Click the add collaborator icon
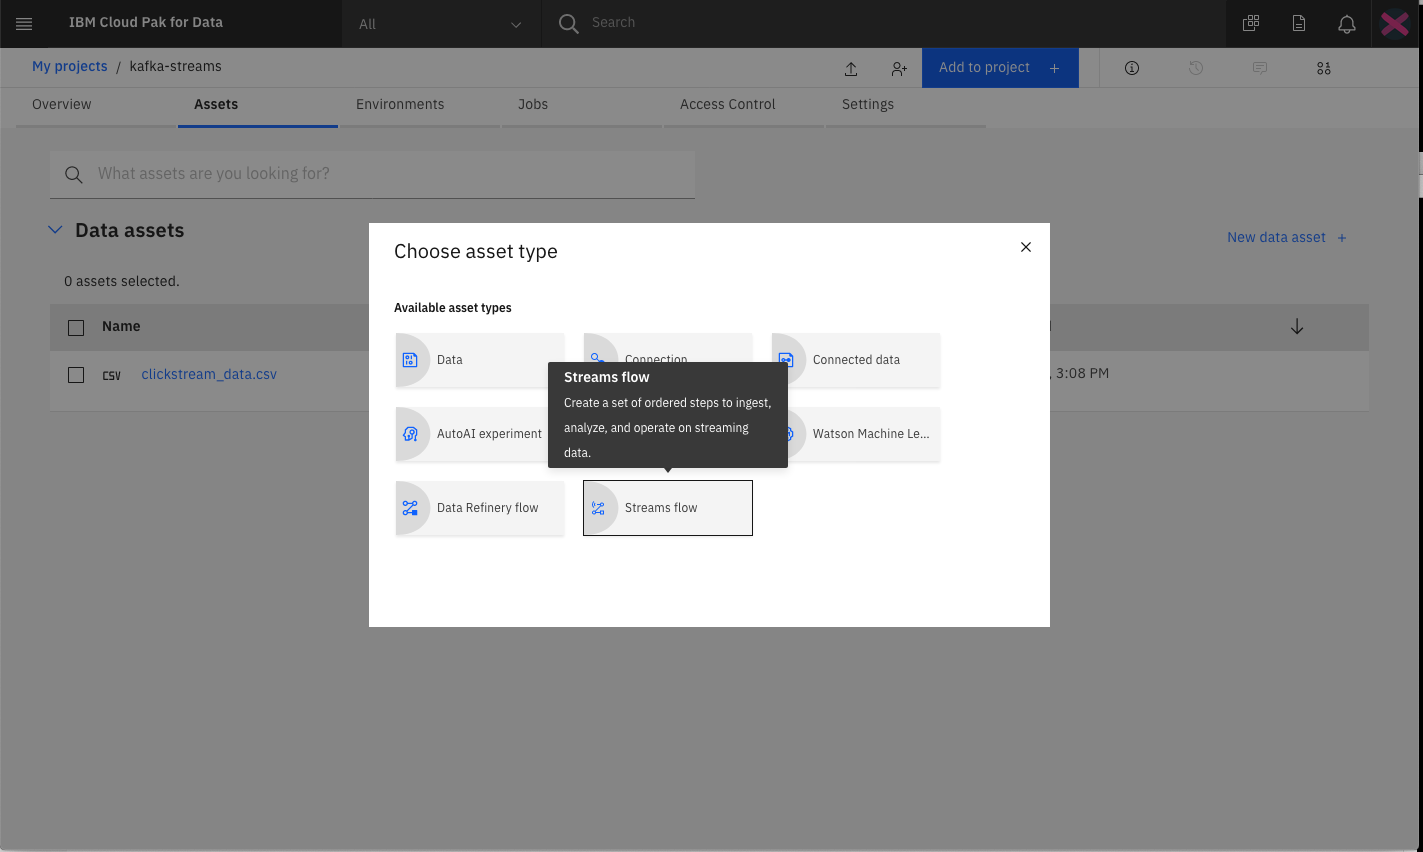Screen dimensions: 1423x852 tap(899, 68)
